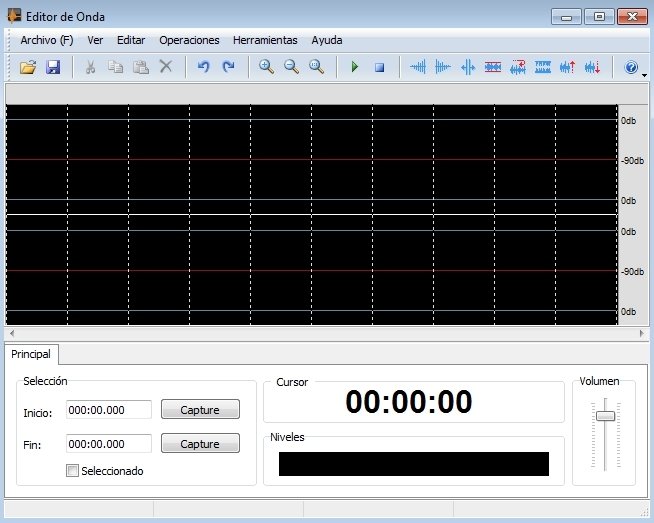
Task: Click the upper -90db channel label
Action: click(632, 161)
